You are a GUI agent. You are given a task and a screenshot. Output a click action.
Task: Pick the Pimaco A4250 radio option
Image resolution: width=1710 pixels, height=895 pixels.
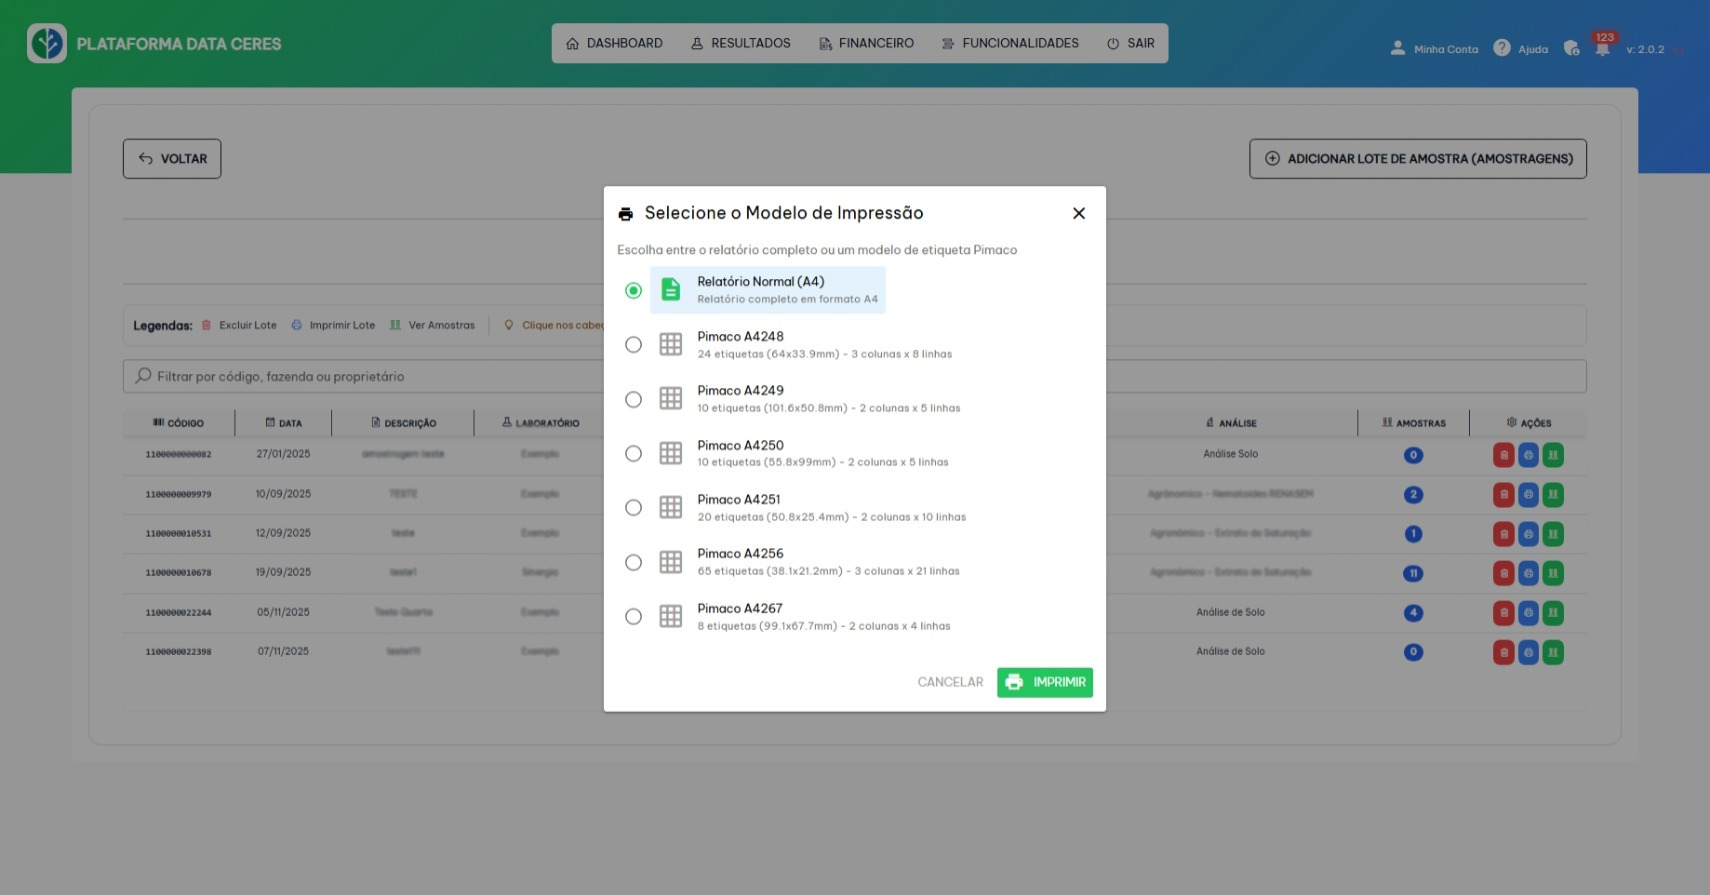coord(633,454)
